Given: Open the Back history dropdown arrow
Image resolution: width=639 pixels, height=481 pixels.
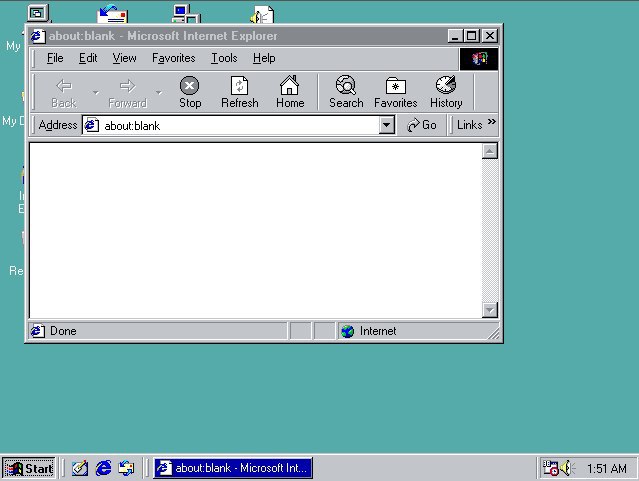Looking at the screenshot, I should pyautogui.click(x=96, y=93).
